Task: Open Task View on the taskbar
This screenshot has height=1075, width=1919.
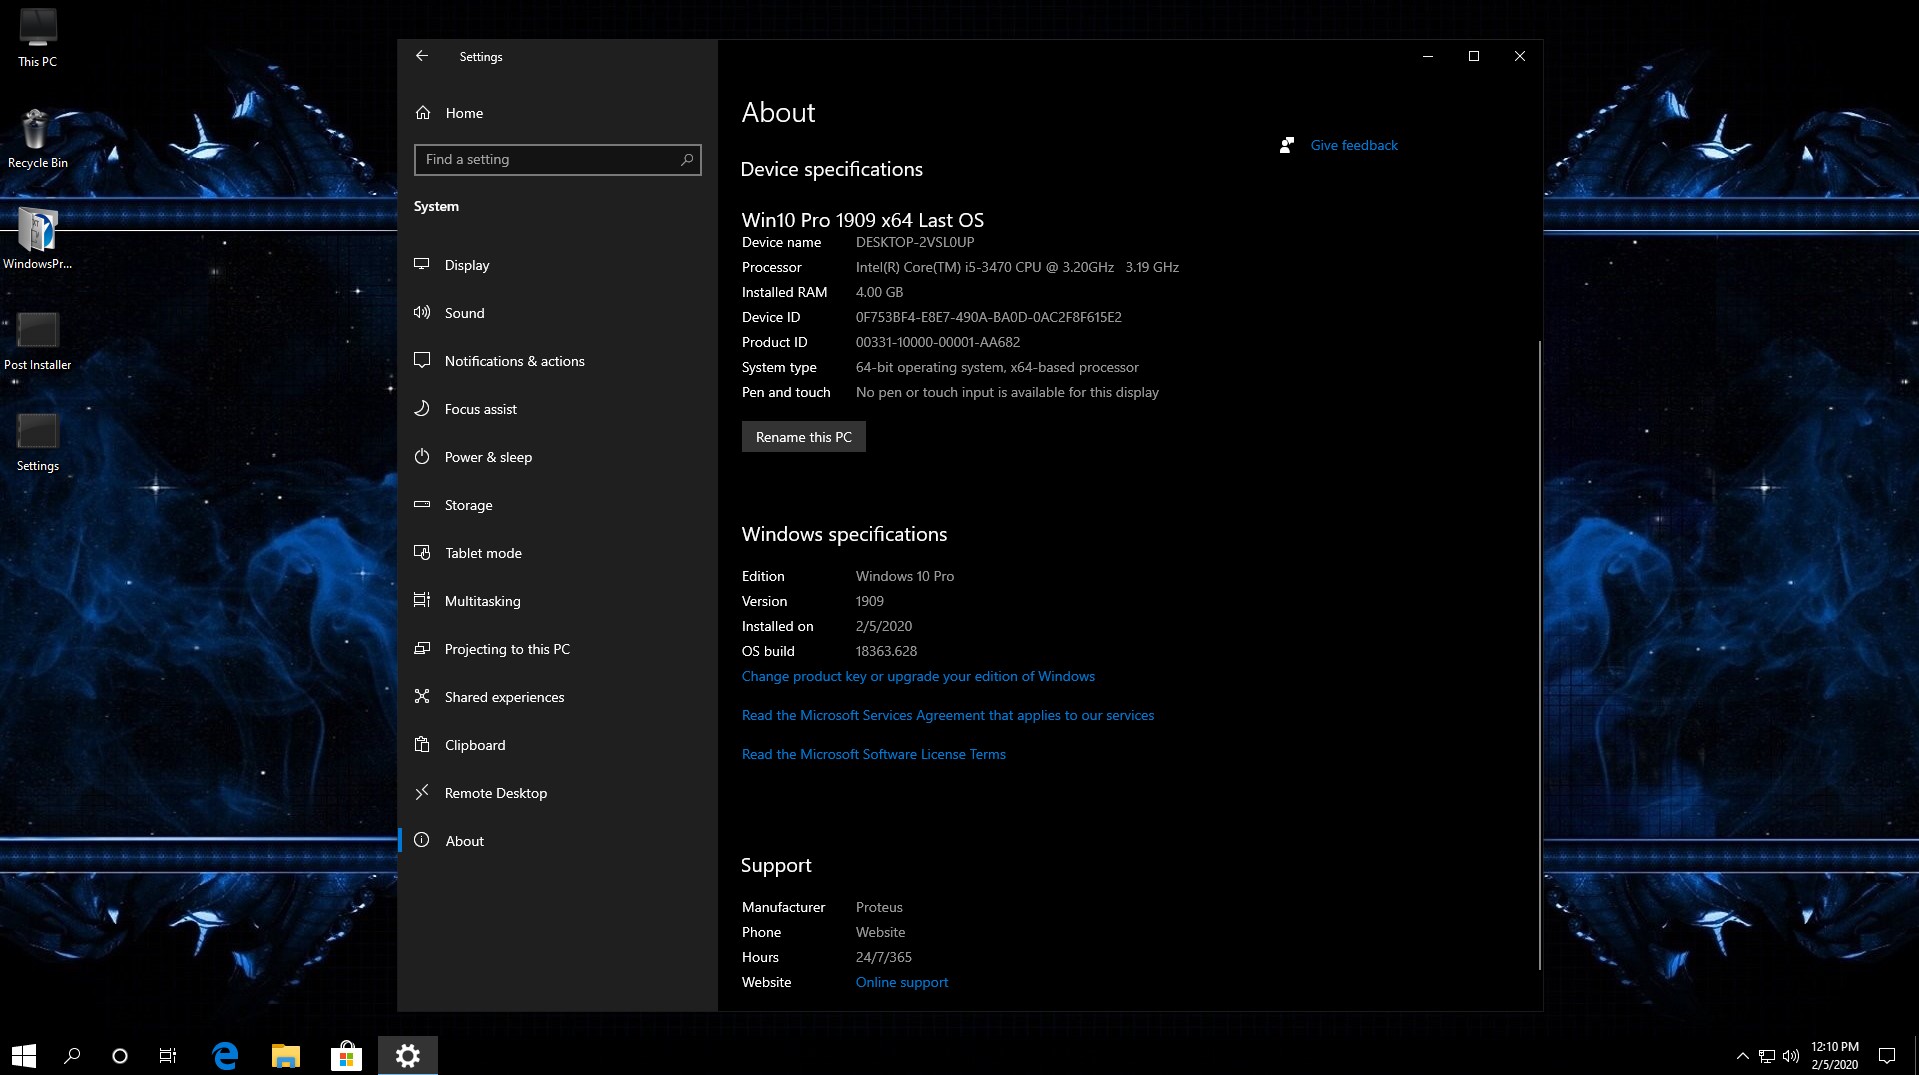Action: [x=168, y=1055]
